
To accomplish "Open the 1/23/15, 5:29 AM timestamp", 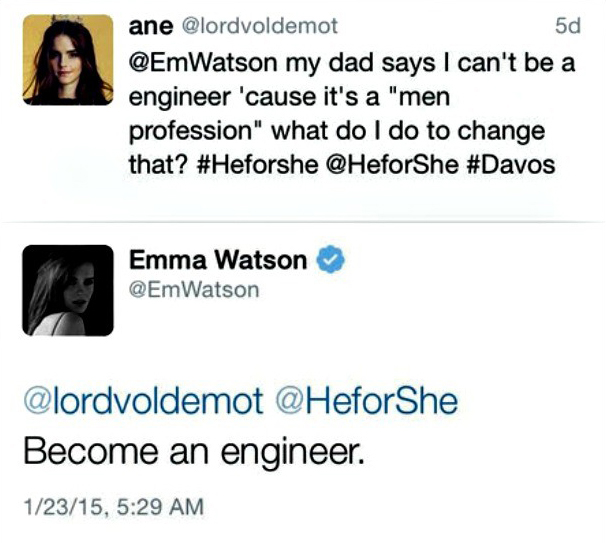I will click(x=114, y=507).
